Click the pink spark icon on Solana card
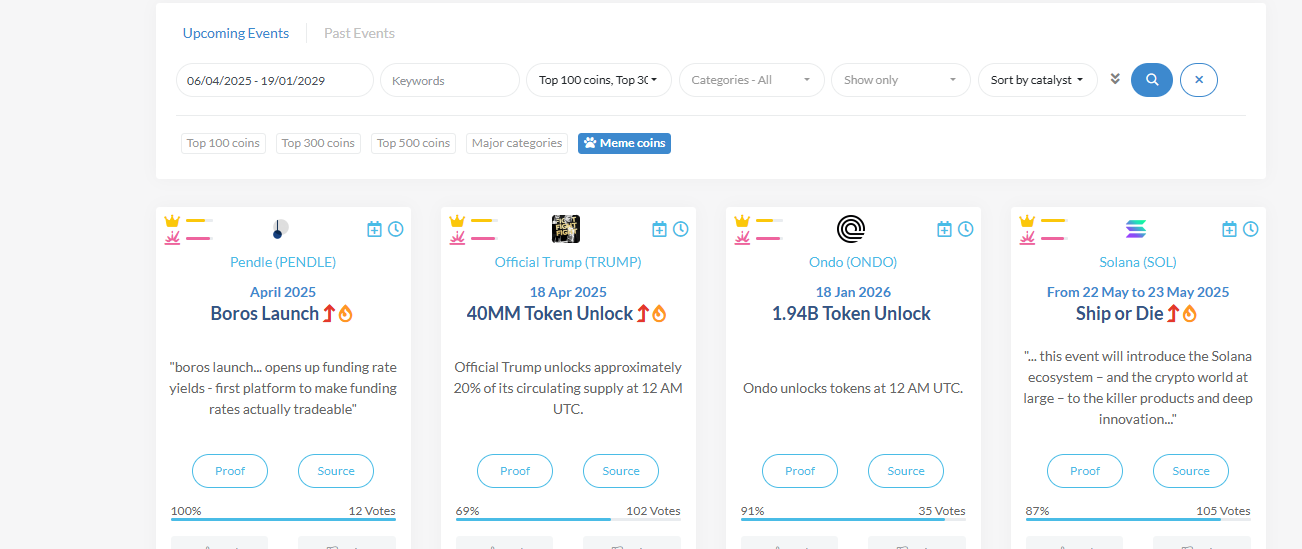1302x549 pixels. (1027, 238)
